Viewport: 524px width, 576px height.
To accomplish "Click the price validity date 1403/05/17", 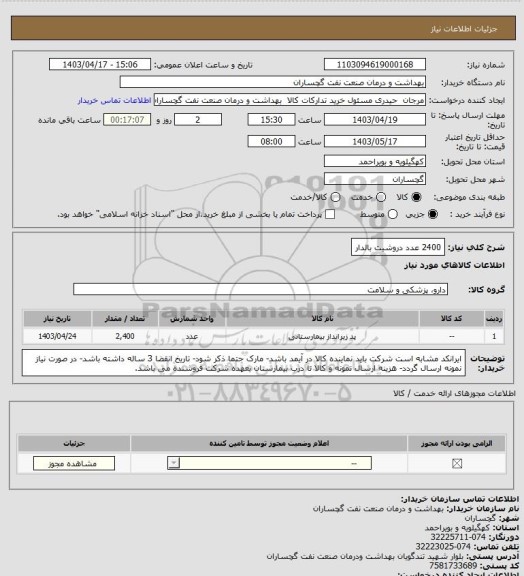I will (x=375, y=141).
